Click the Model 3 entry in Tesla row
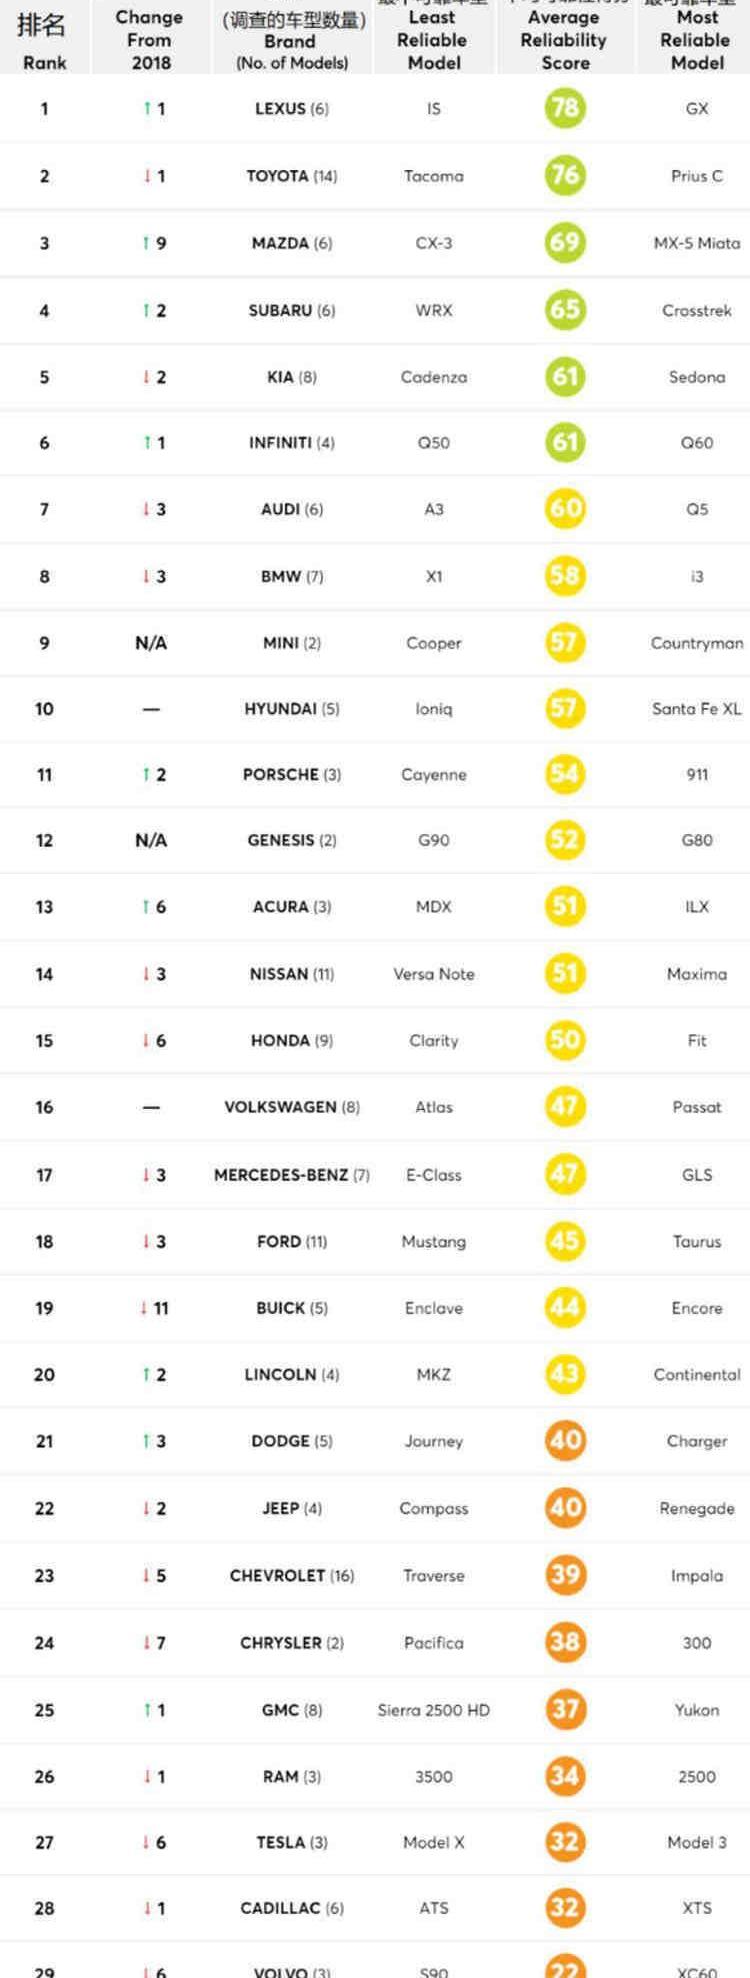Viewport: 750px width, 1978px height. (697, 1842)
